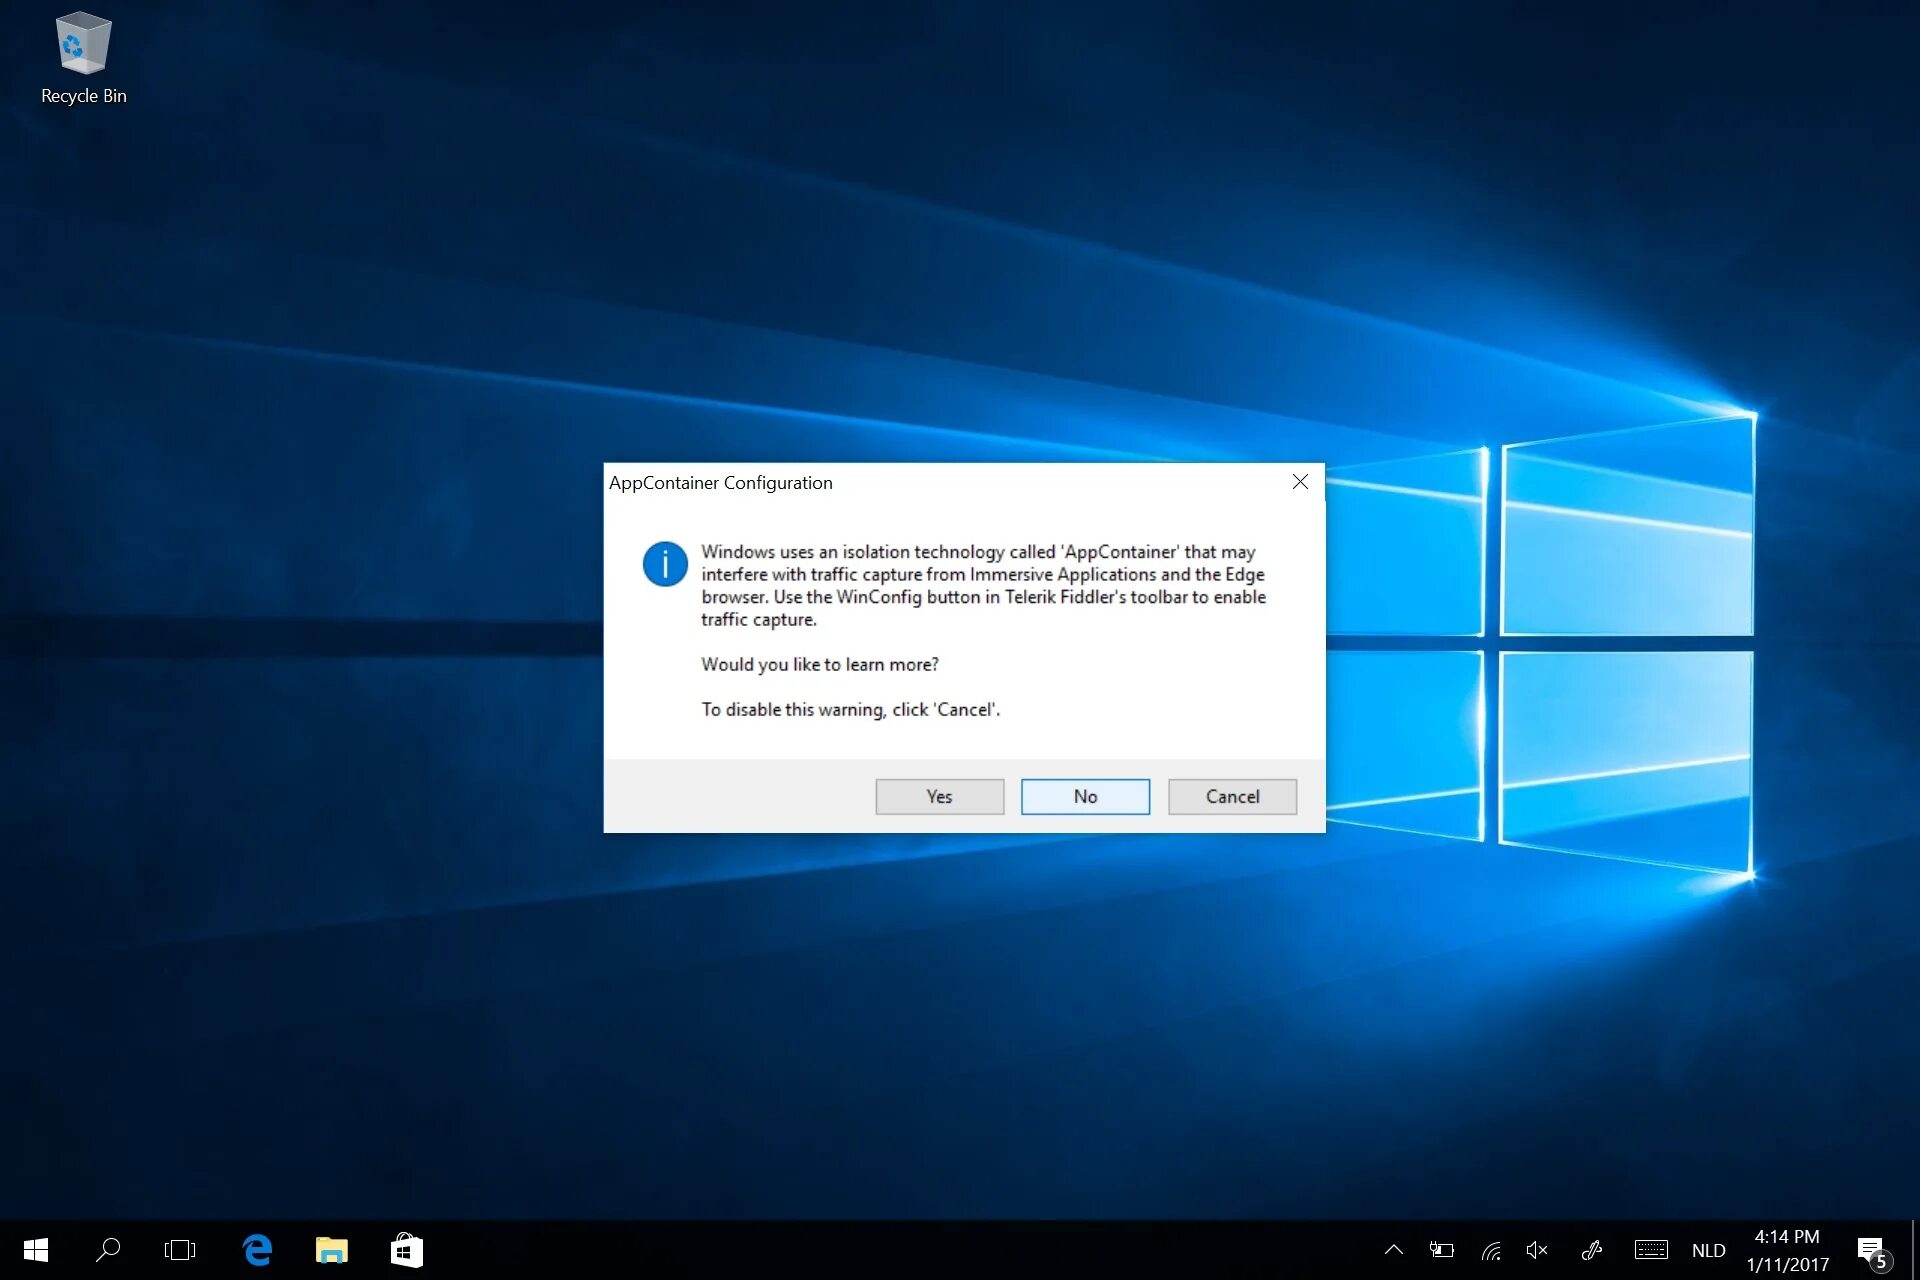The height and width of the screenshot is (1280, 1920).
Task: Click the battery power tray icon
Action: tap(1441, 1250)
